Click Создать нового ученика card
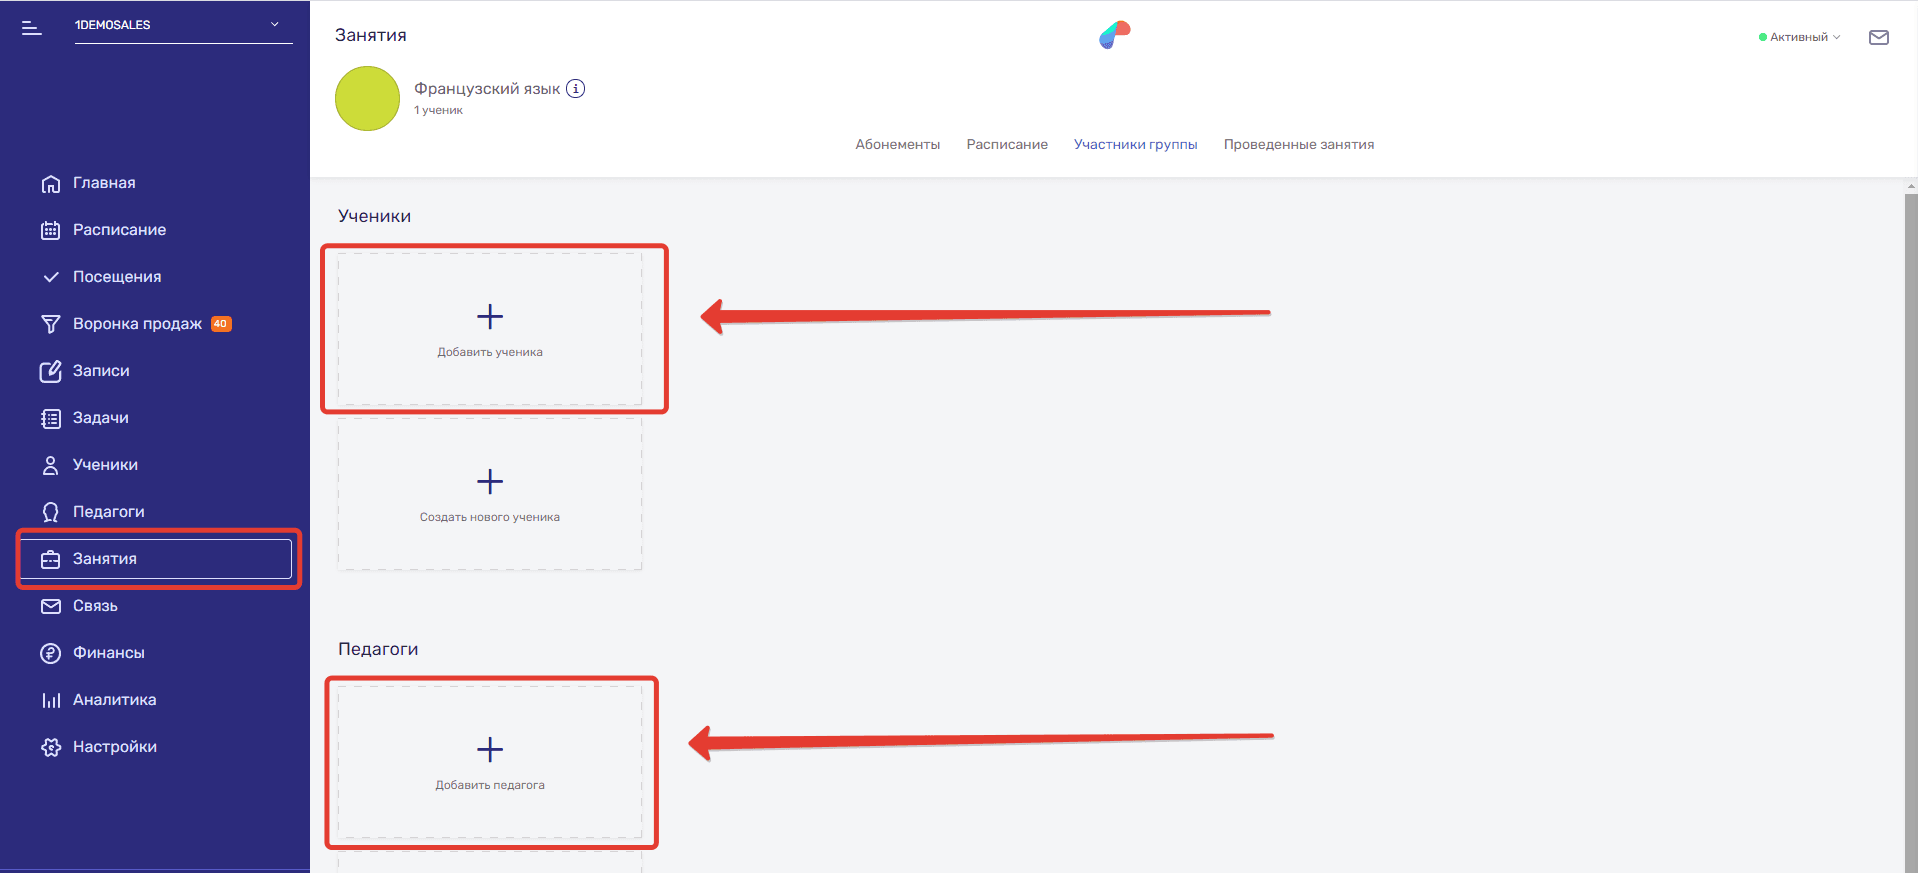 click(x=490, y=494)
